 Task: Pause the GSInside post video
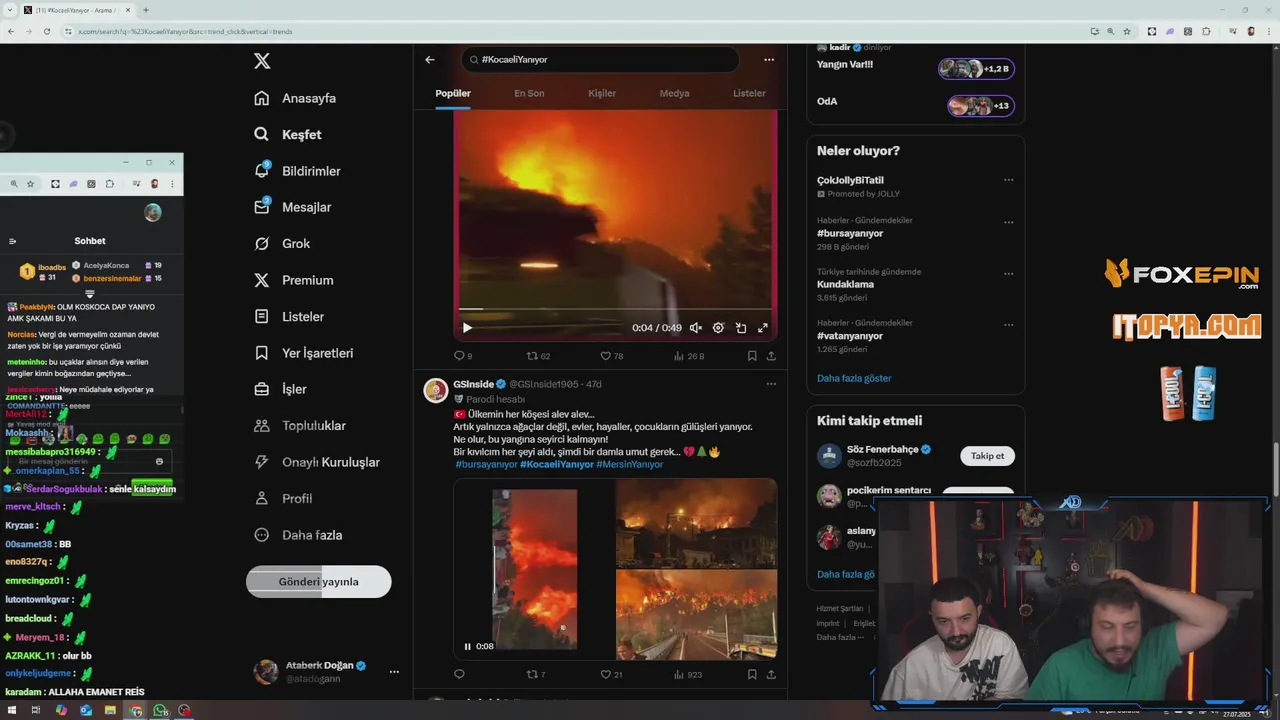point(467,646)
